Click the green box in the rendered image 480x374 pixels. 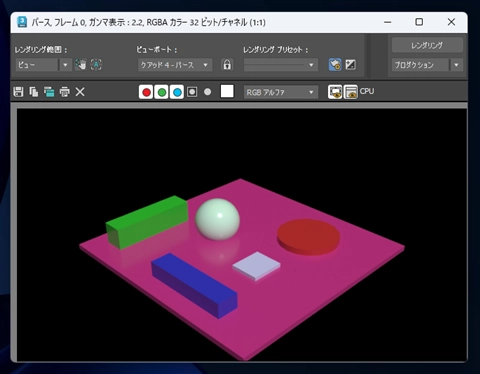(147, 221)
